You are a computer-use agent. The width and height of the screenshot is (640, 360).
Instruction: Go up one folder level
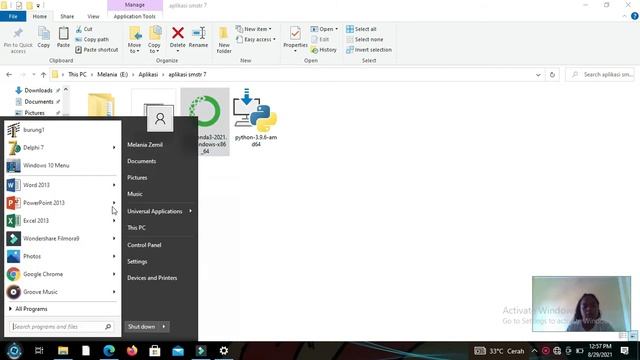tap(43, 75)
